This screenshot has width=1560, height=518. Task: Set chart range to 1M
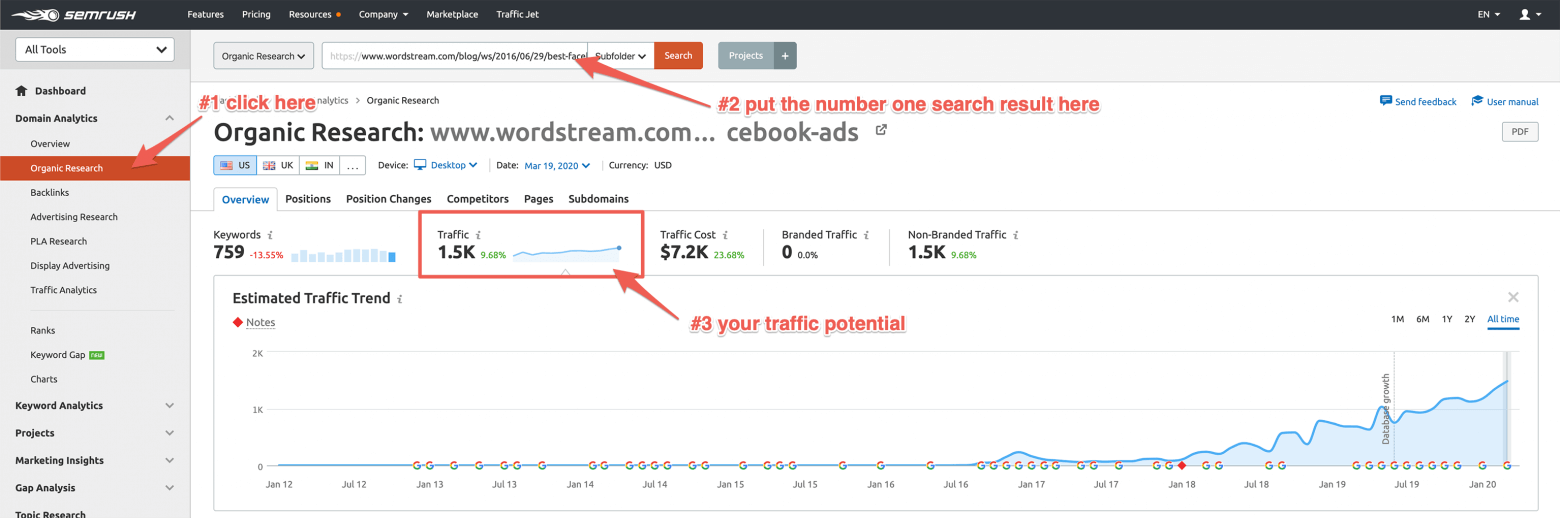click(x=1397, y=319)
